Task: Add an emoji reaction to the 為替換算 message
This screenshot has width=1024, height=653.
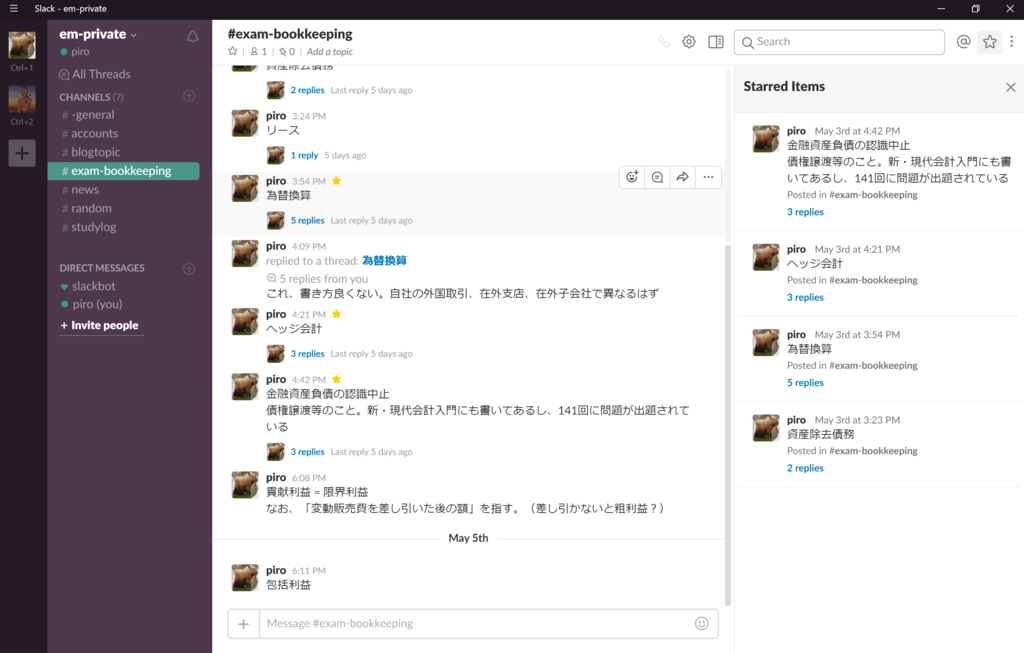Action: click(x=632, y=177)
